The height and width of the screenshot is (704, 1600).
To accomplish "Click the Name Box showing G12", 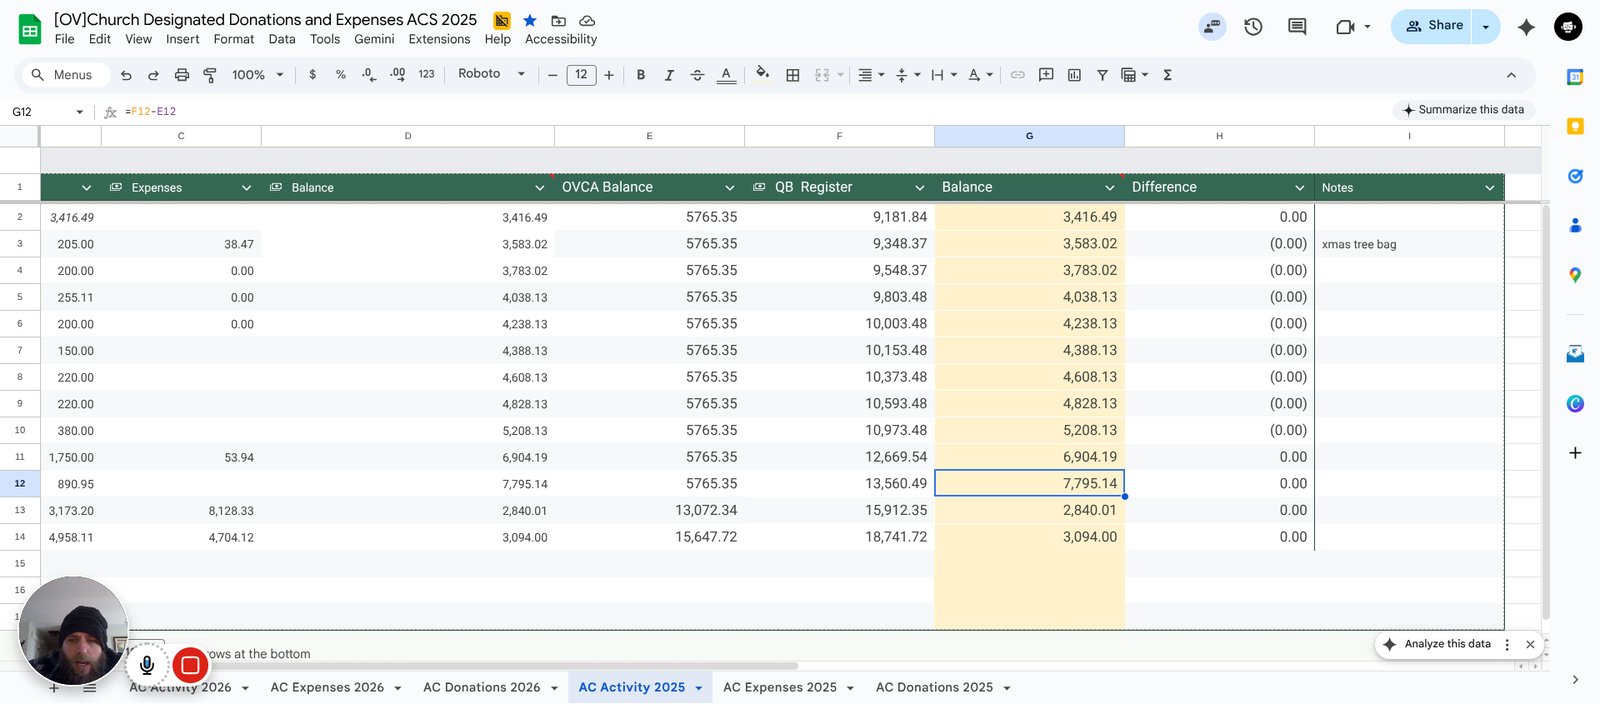I will pos(47,112).
